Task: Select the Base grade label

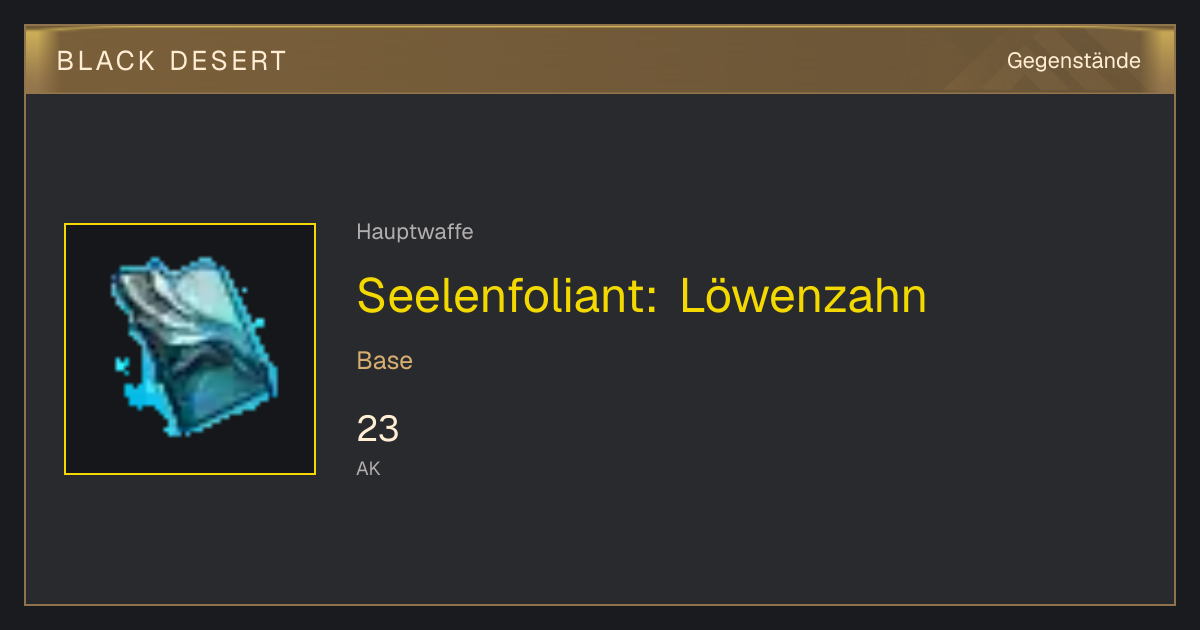Action: pos(385,361)
